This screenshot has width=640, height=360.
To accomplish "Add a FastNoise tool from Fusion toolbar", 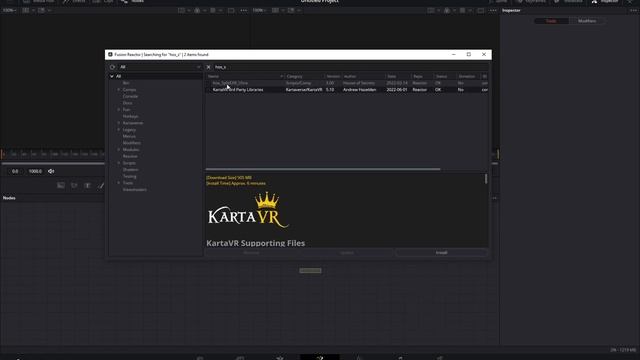I will pos(74,186).
